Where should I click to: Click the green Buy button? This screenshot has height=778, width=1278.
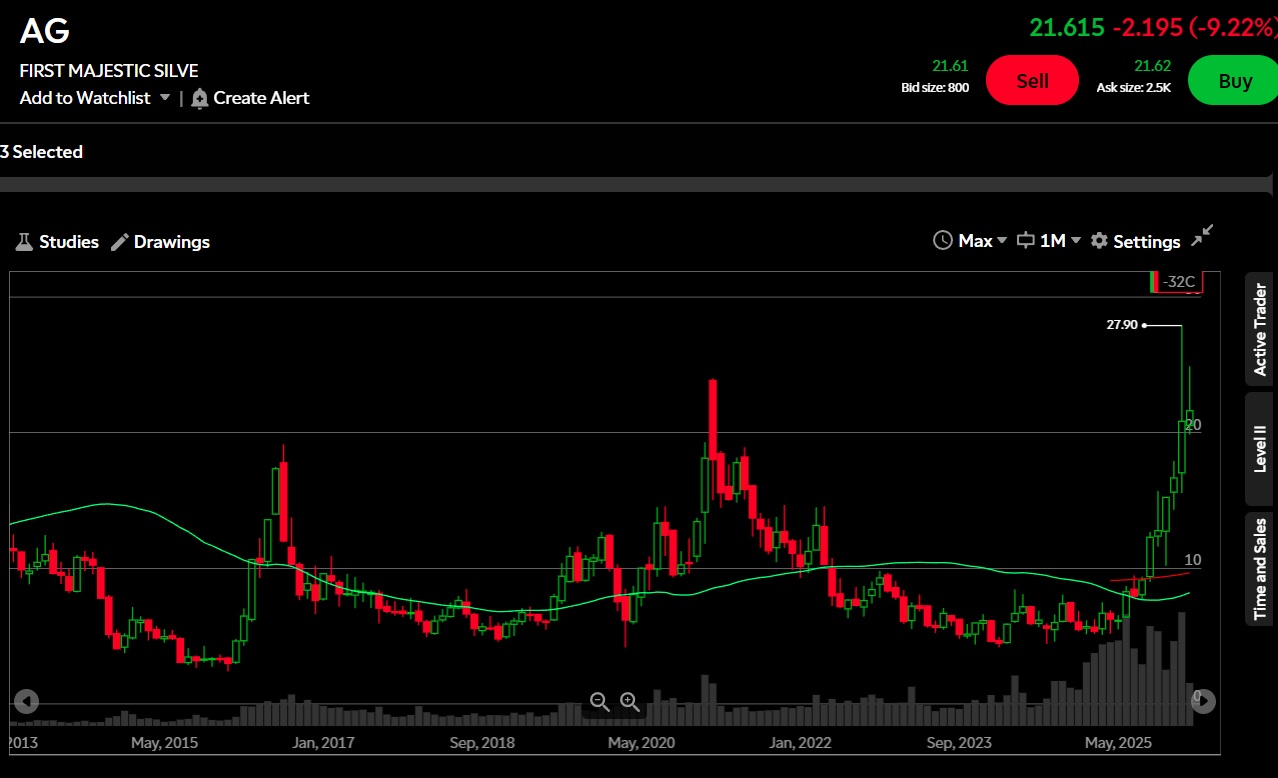tap(1234, 80)
